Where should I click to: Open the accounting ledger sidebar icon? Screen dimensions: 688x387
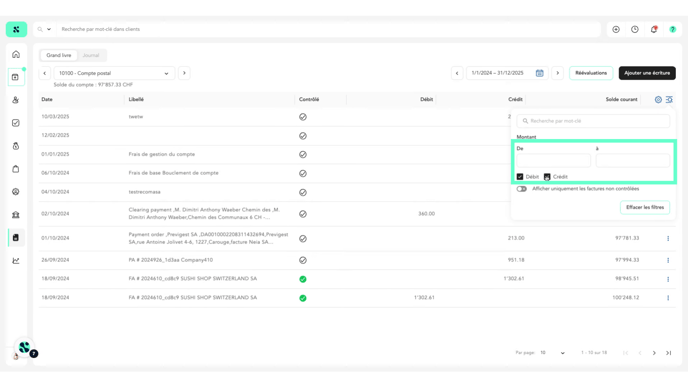coord(16,237)
